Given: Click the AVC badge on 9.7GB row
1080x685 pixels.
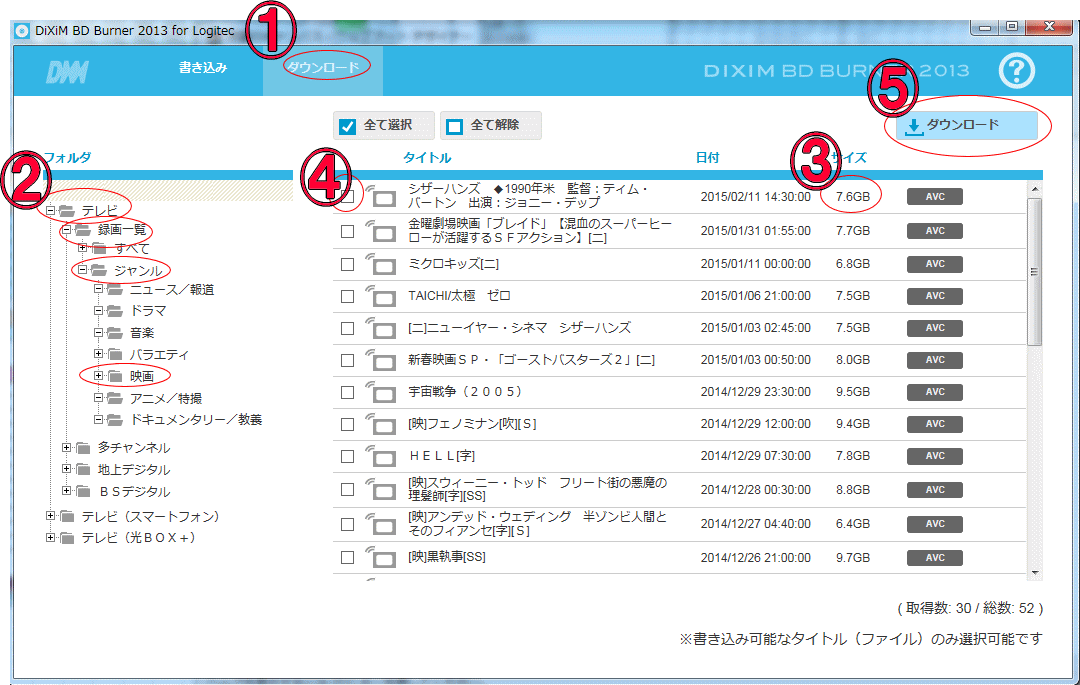Looking at the screenshot, I should (935, 558).
